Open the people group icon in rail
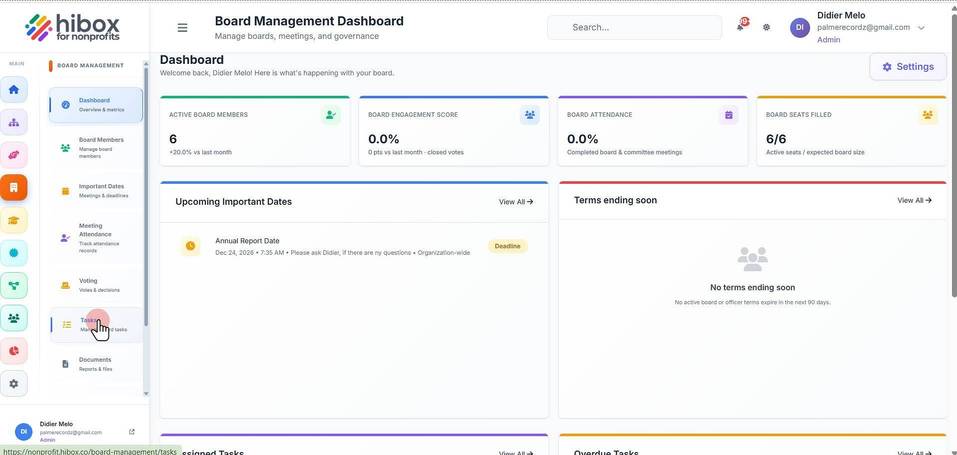 [14, 318]
